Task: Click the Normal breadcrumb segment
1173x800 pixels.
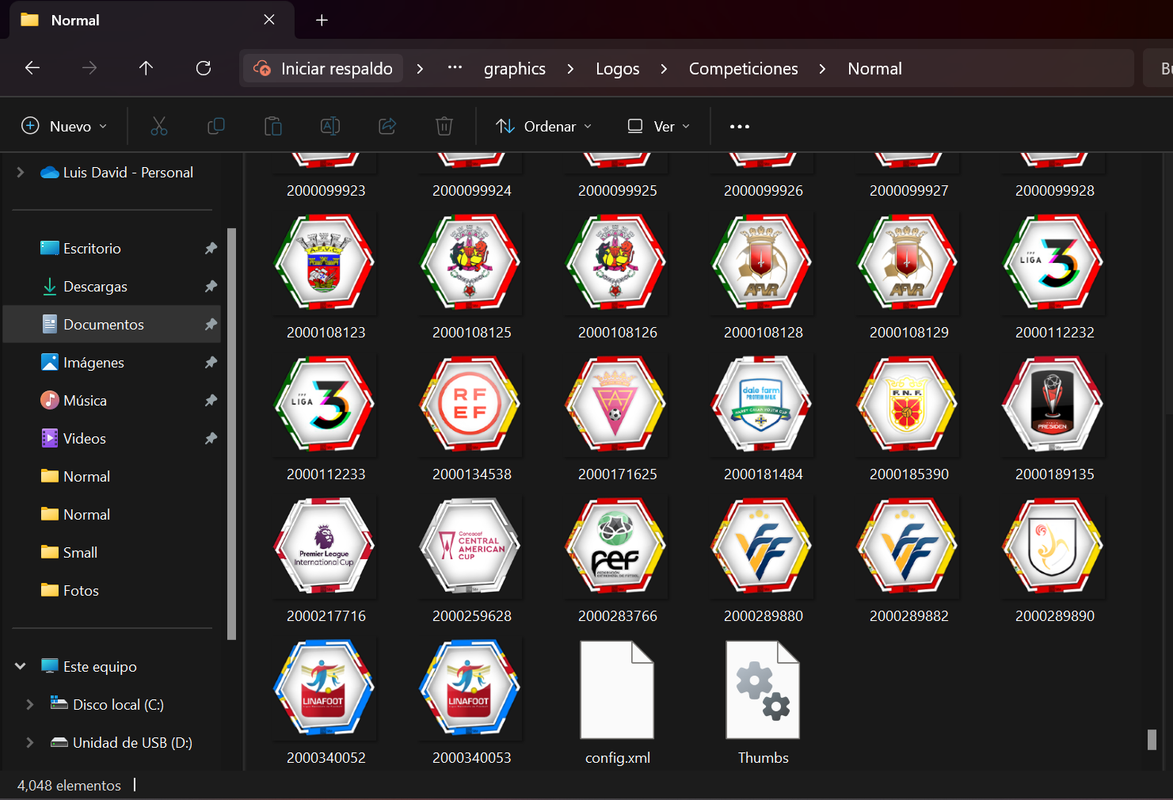Action: pos(875,69)
